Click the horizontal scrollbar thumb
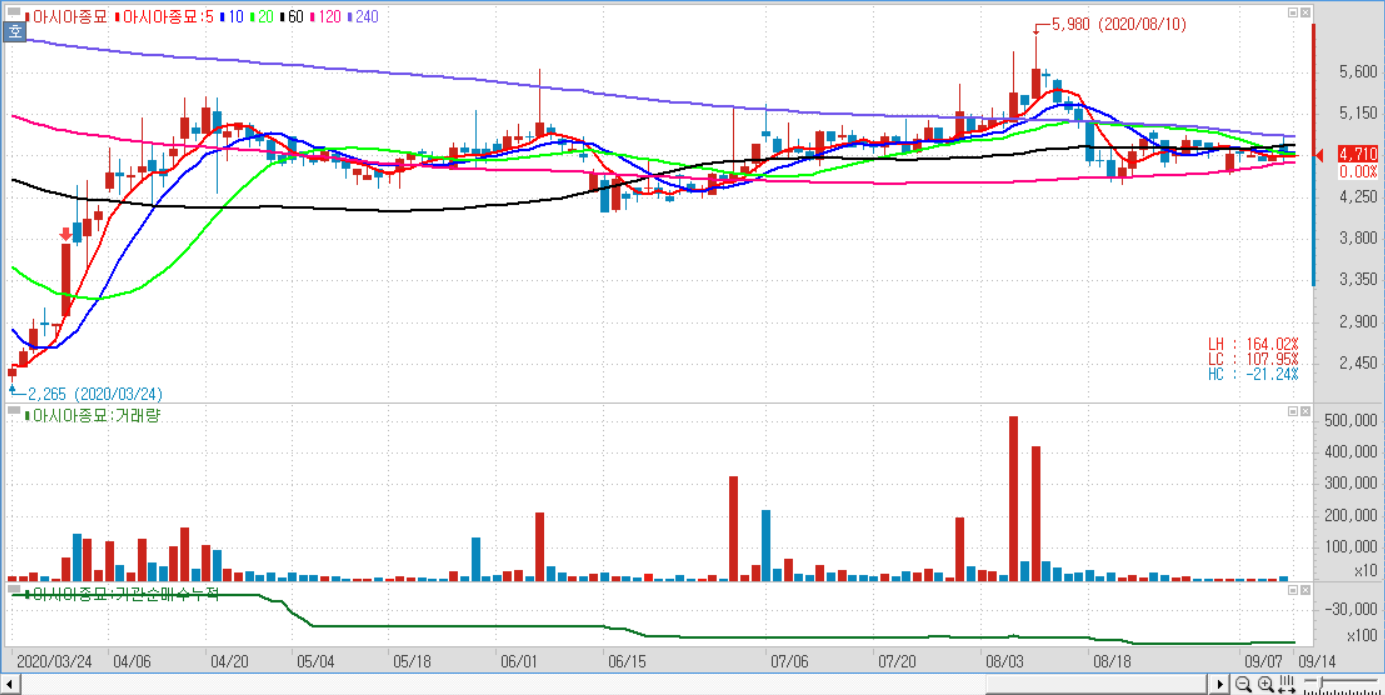 pyautogui.click(x=1095, y=685)
